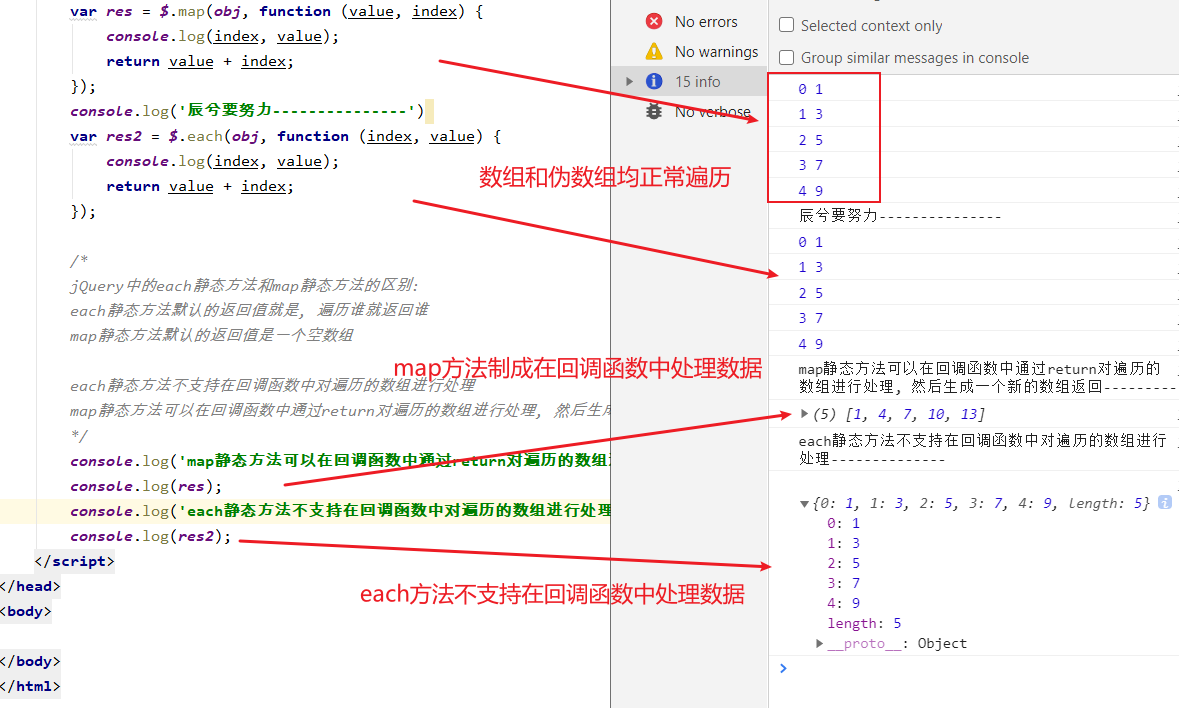This screenshot has width=1179, height=708.
Task: Click the '0: 1' property in object
Action: [843, 523]
